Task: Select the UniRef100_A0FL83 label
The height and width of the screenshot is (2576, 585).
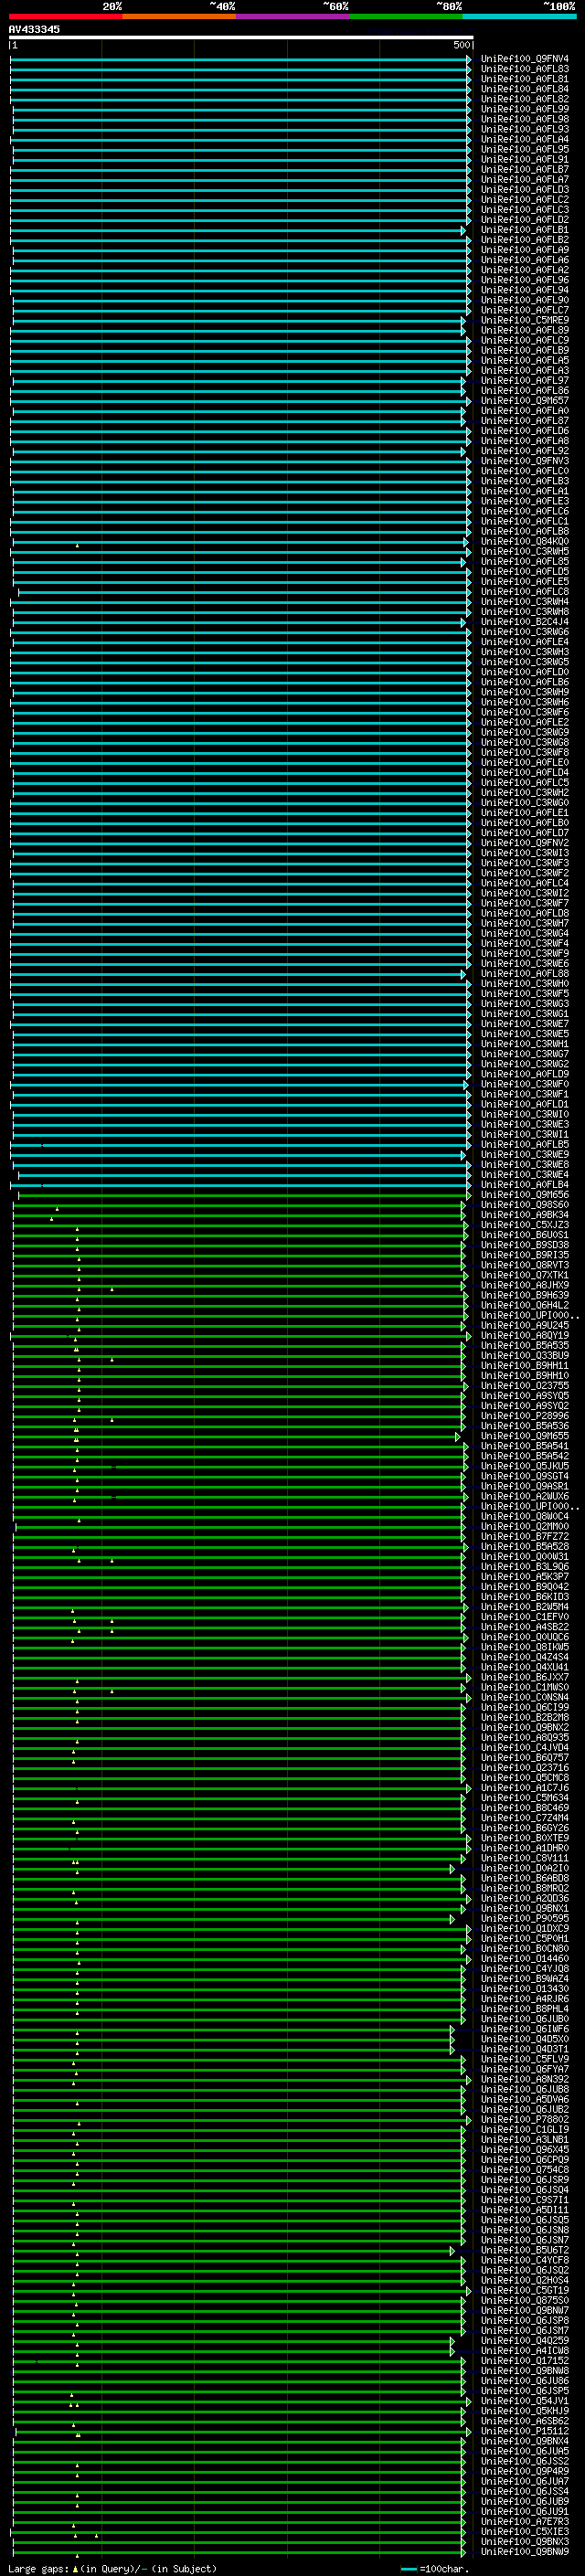Action: [x=524, y=69]
